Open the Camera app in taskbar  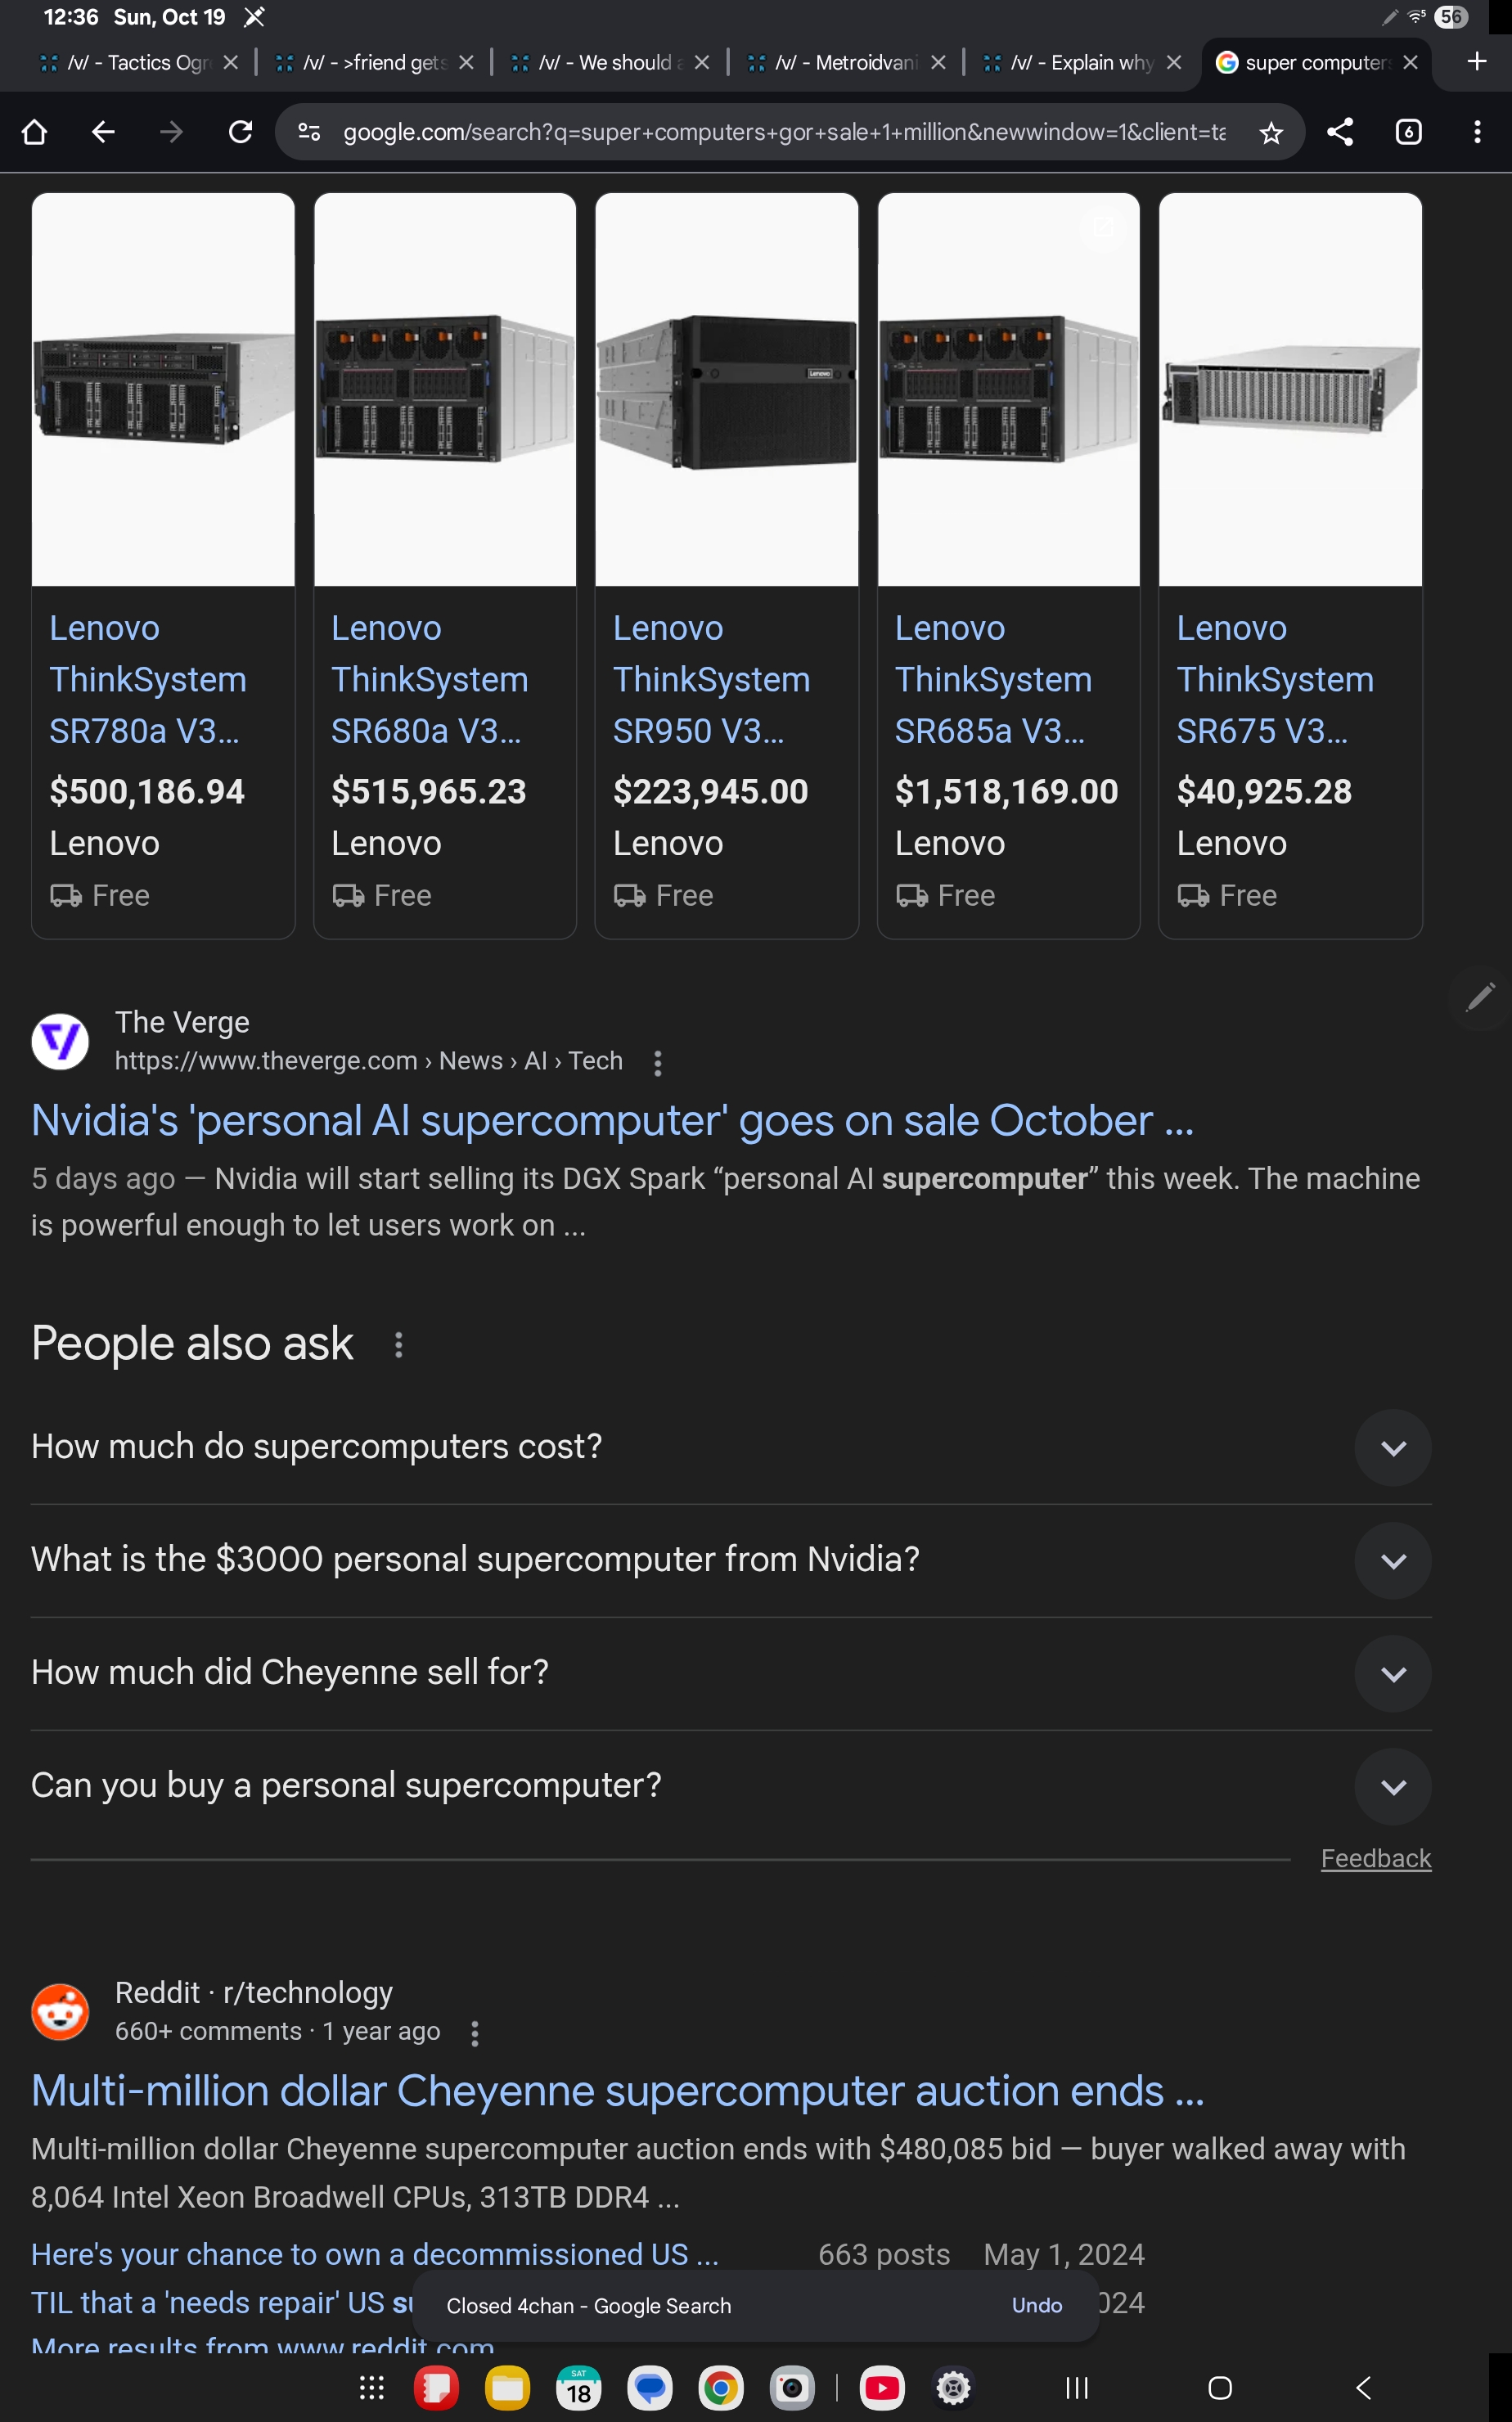(792, 2388)
